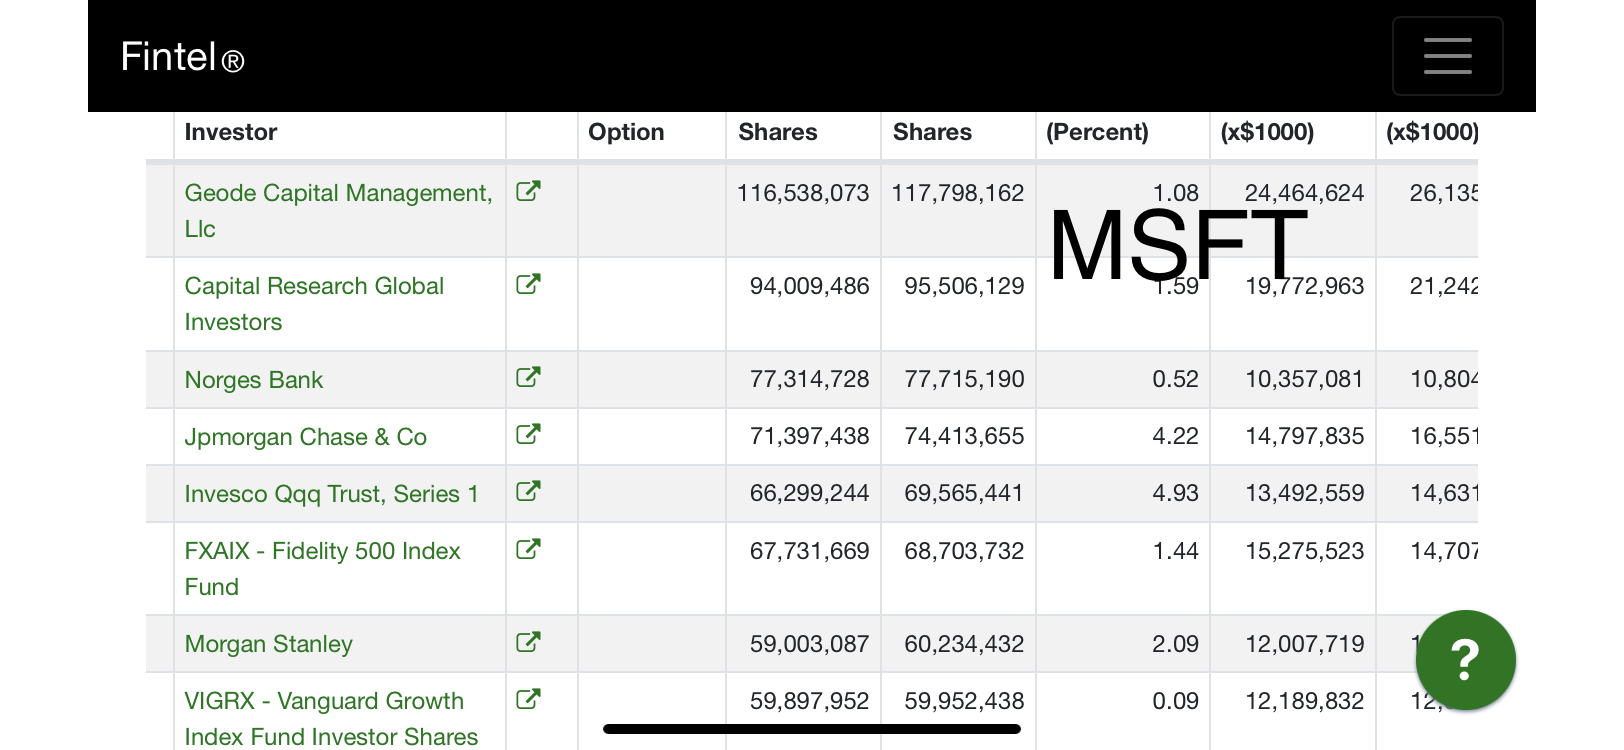Open external link icon for Capital Research Global Investors
This screenshot has height=750, width=1624.
point(528,284)
